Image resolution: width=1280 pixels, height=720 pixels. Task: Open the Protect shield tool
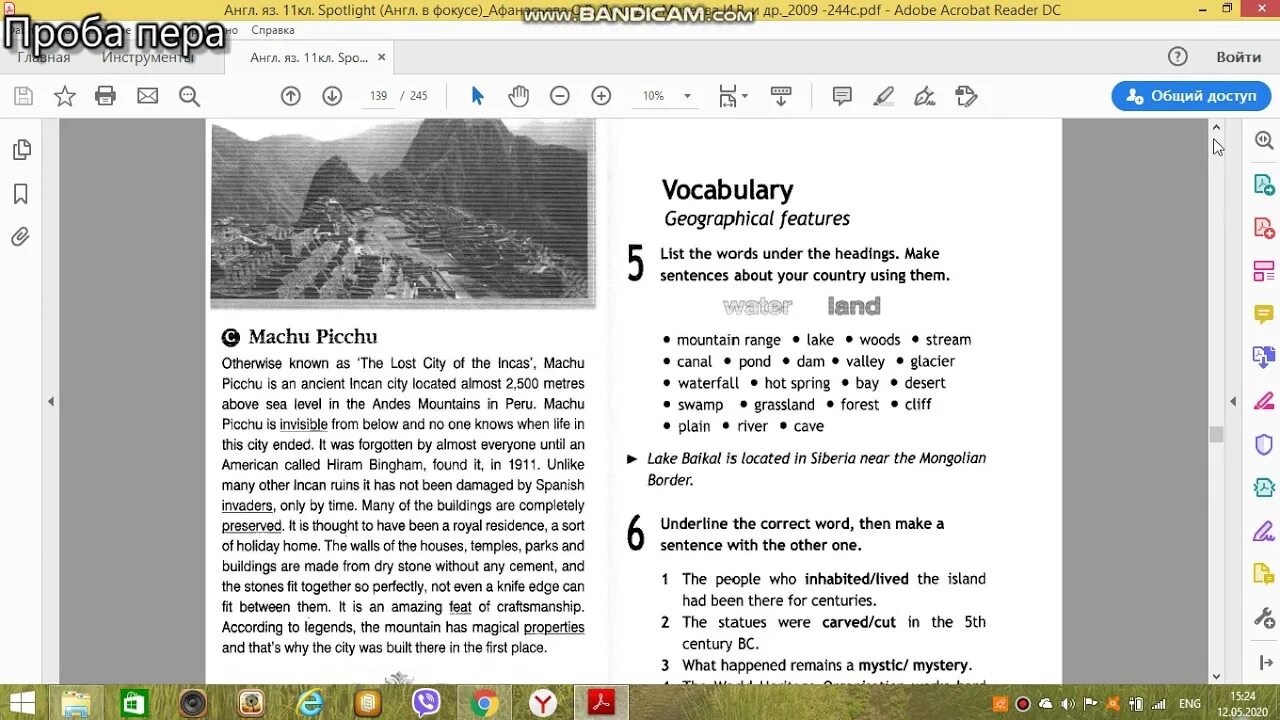tap(1264, 444)
